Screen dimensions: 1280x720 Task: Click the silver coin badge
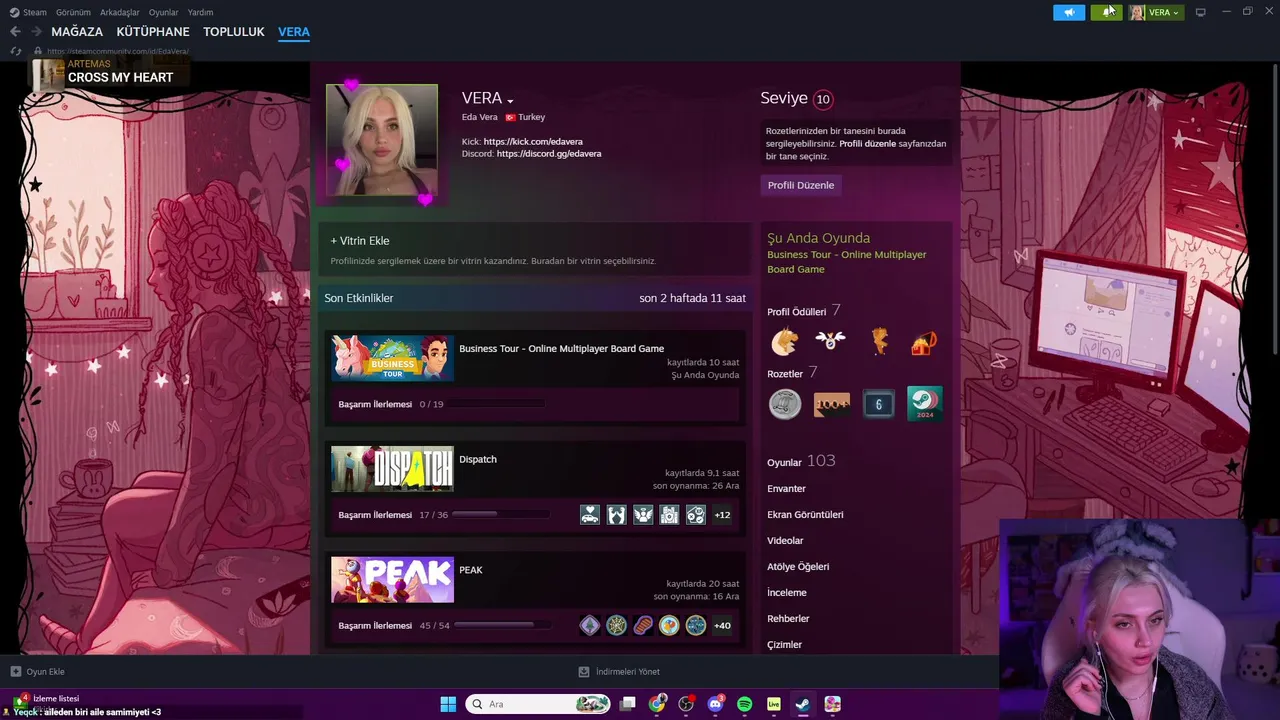(785, 404)
